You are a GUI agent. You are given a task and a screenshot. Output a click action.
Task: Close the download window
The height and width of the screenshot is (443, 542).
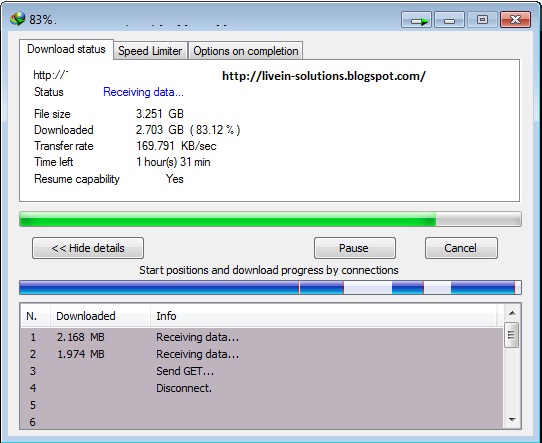click(515, 19)
